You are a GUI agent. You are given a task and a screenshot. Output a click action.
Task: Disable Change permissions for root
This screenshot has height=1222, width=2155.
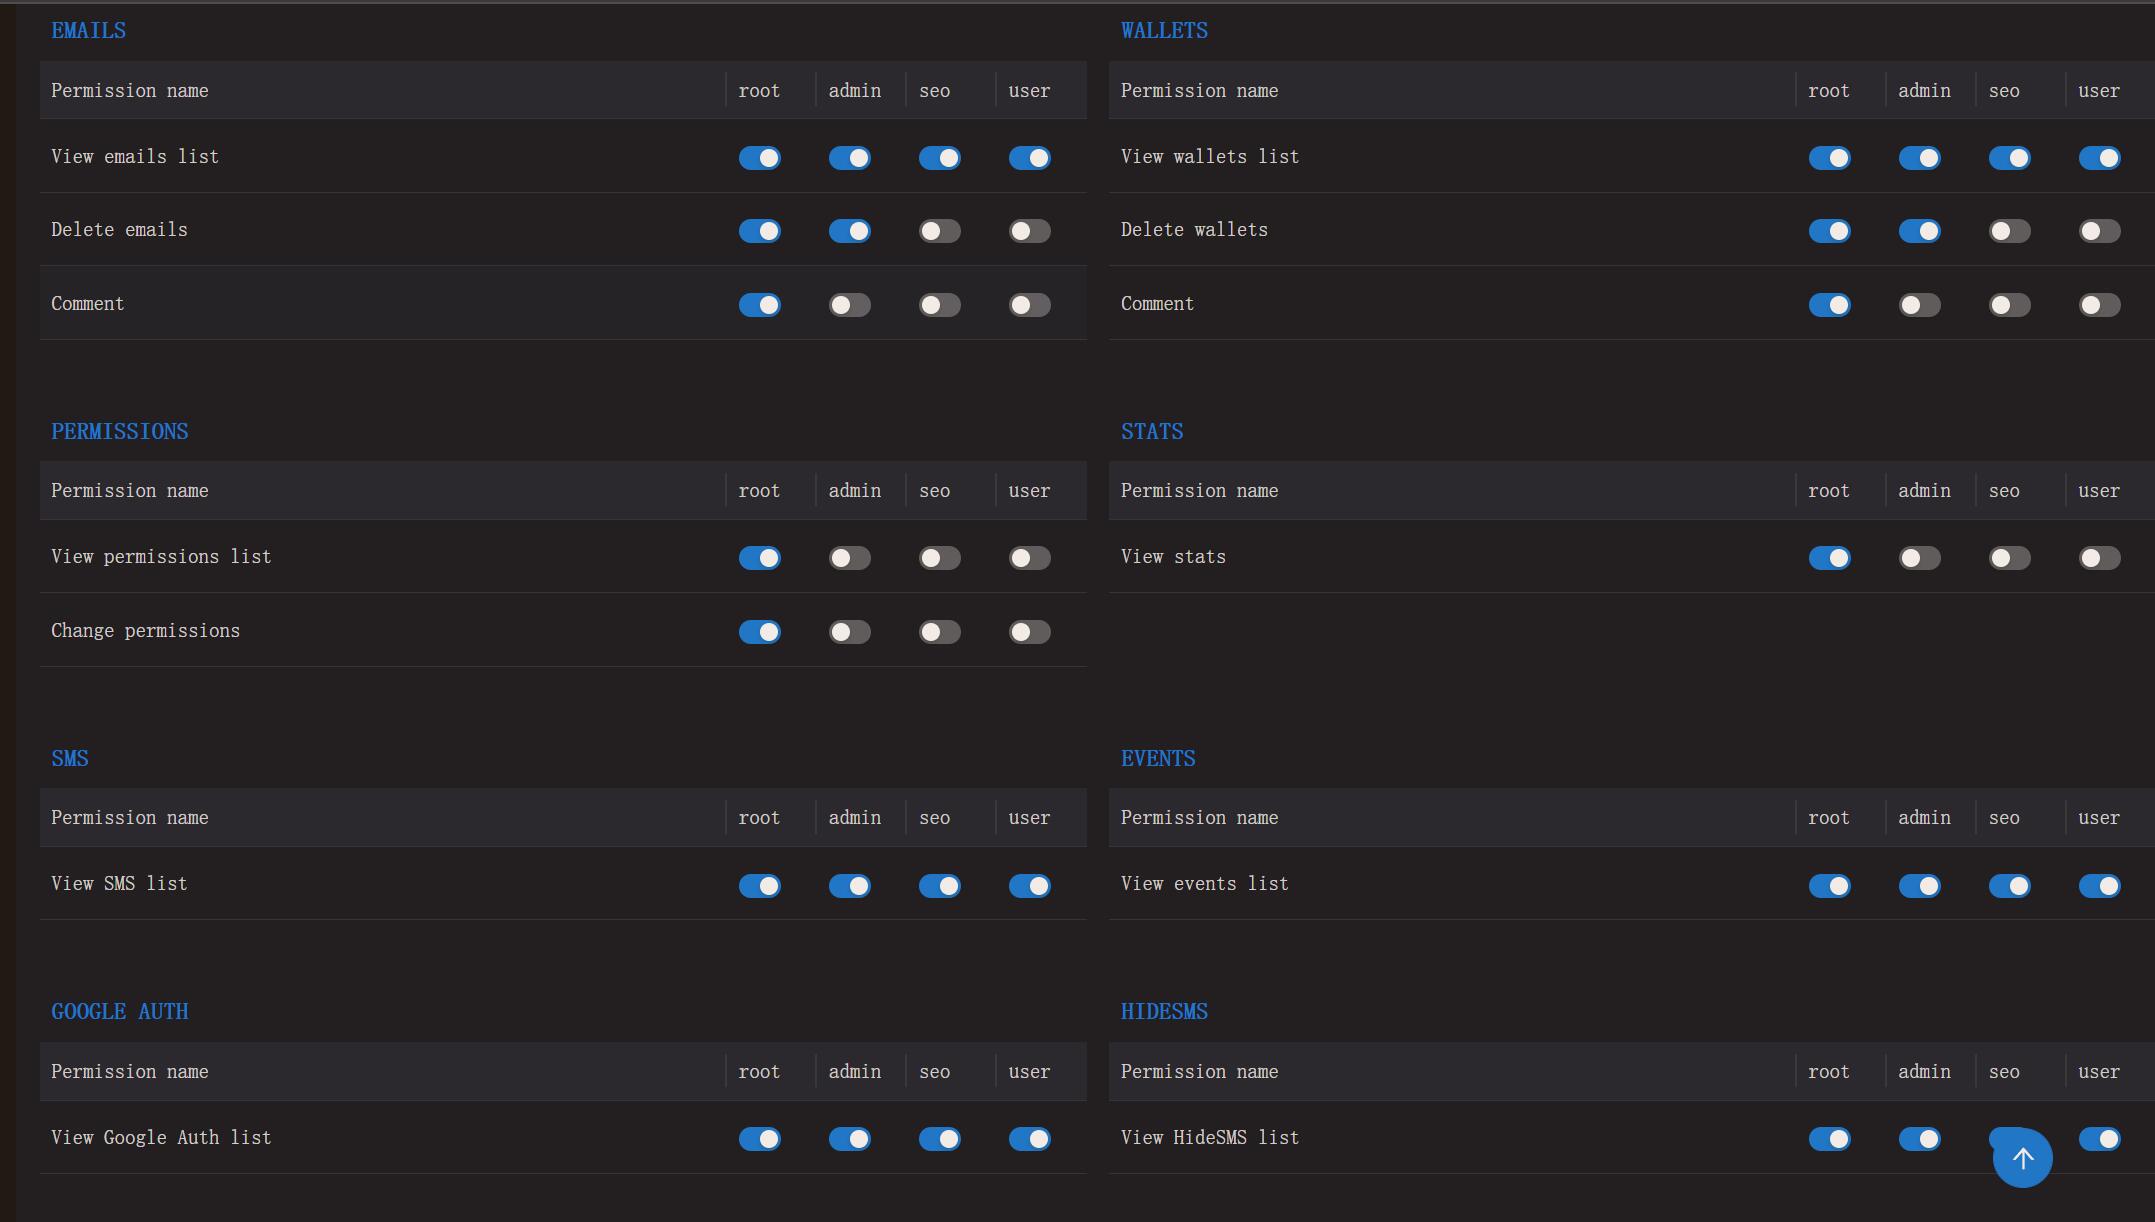(x=759, y=632)
